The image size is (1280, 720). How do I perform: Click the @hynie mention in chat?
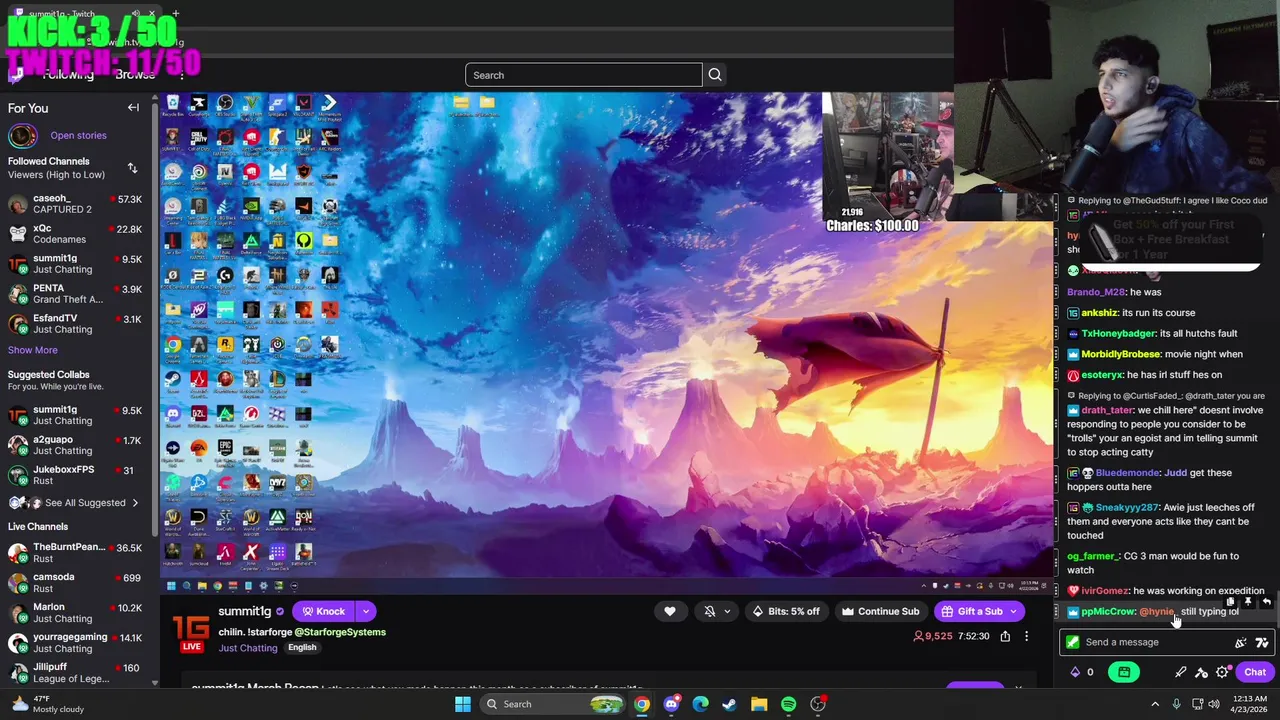pyautogui.click(x=1156, y=612)
